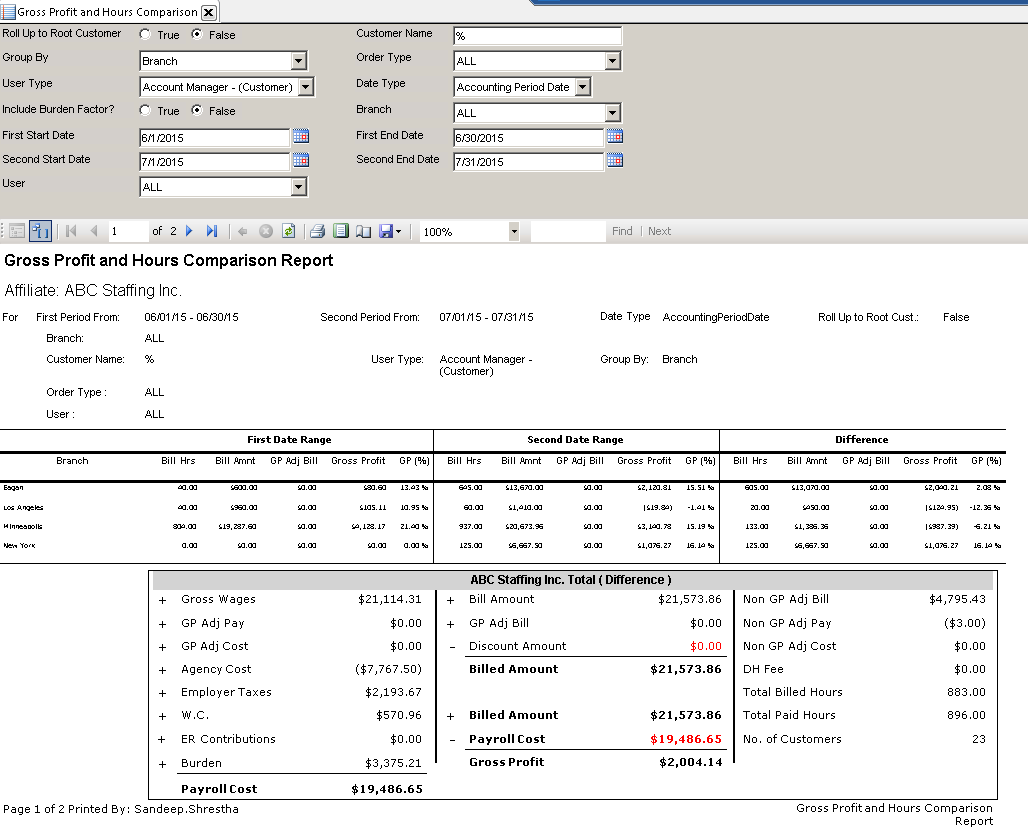Click the Eagan branch row label
Image resolution: width=1028 pixels, height=828 pixels.
tap(13, 487)
